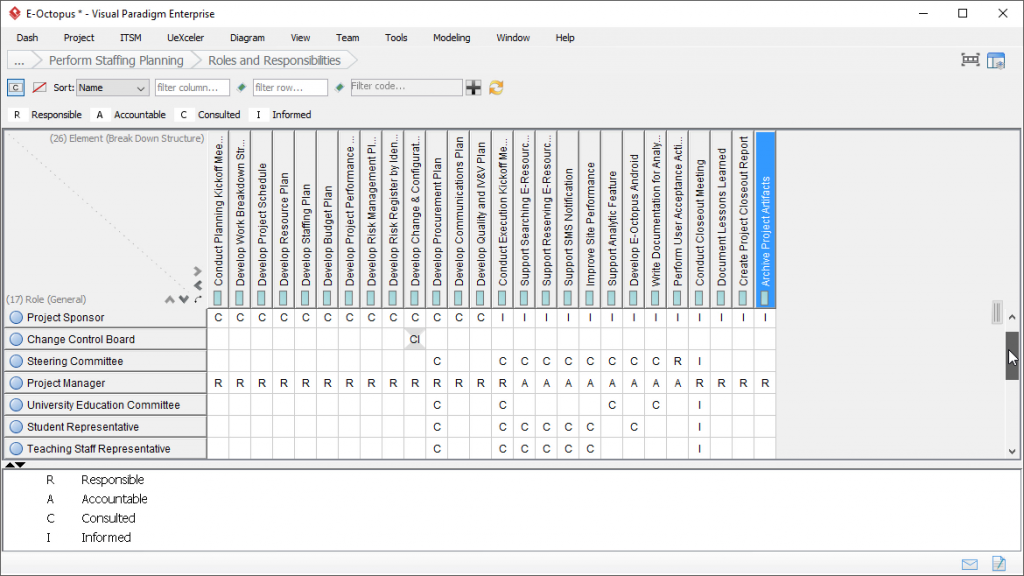The height and width of the screenshot is (576, 1024).
Task: Open the matrix layout icon at top right
Action: [996, 60]
